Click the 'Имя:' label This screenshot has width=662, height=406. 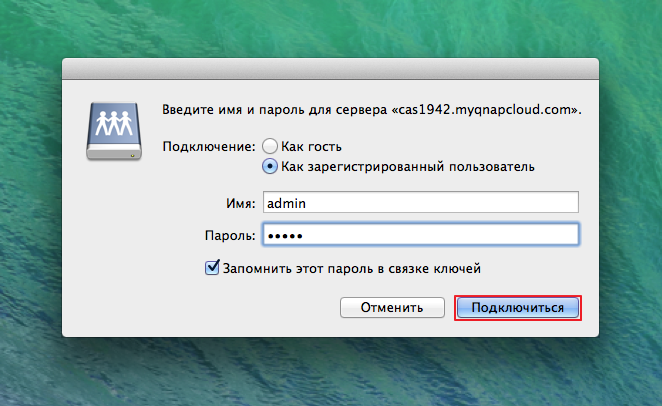click(241, 203)
